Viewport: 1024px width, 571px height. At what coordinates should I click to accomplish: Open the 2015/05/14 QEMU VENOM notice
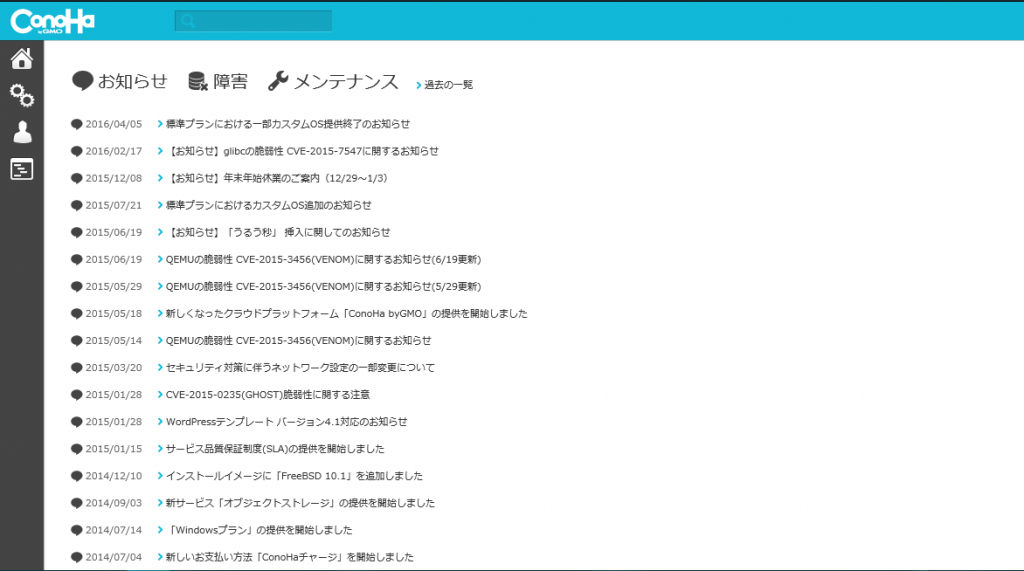point(298,341)
